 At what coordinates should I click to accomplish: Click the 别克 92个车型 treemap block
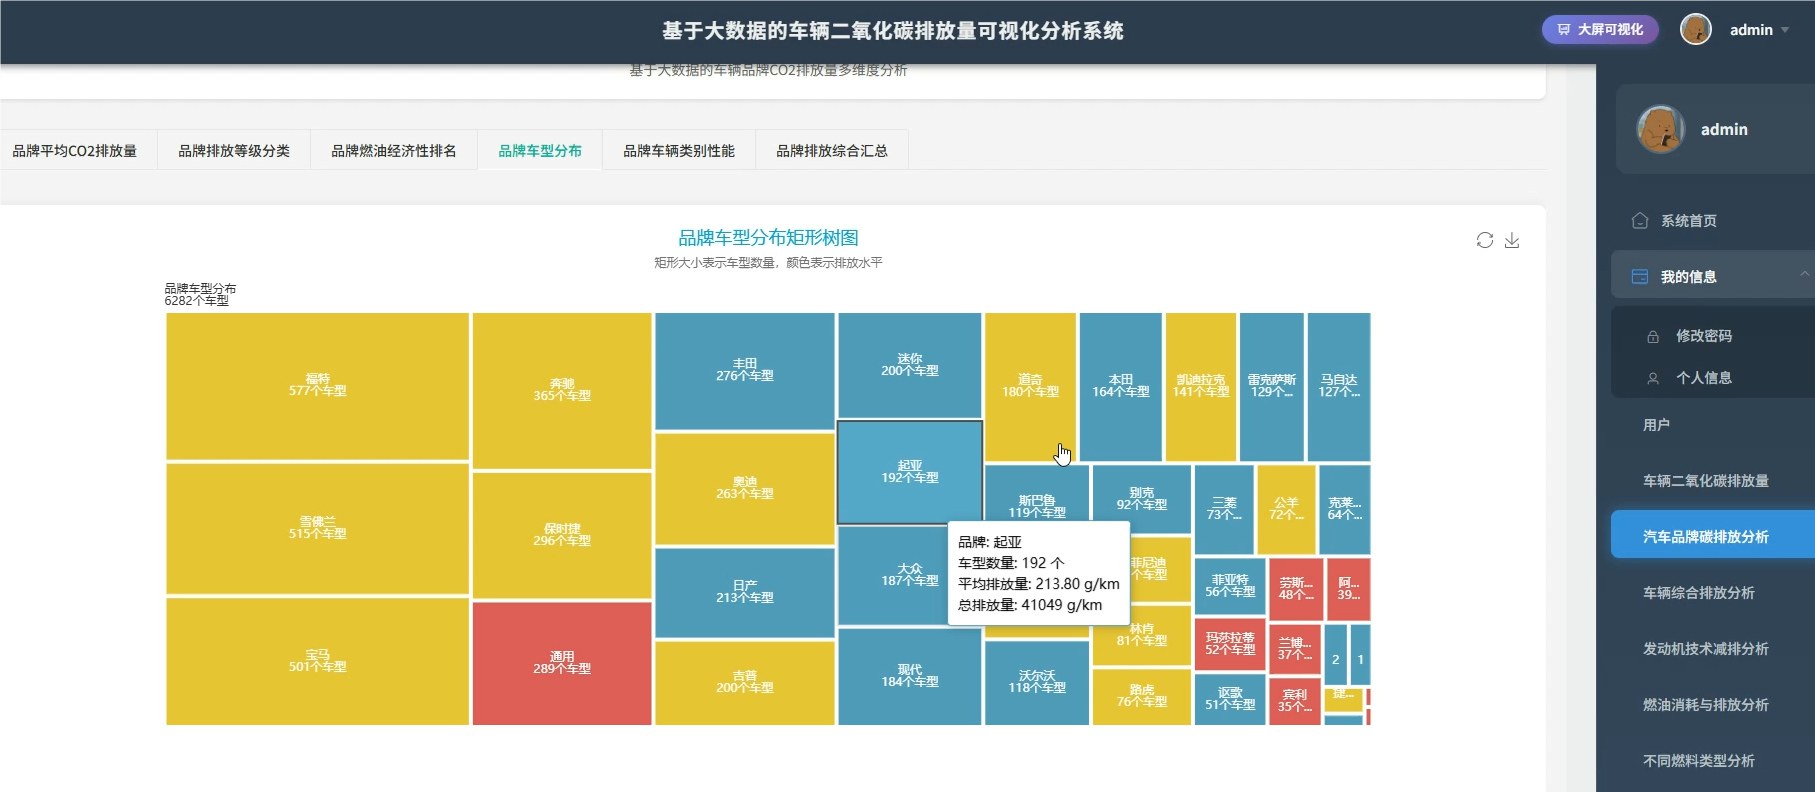(1142, 498)
